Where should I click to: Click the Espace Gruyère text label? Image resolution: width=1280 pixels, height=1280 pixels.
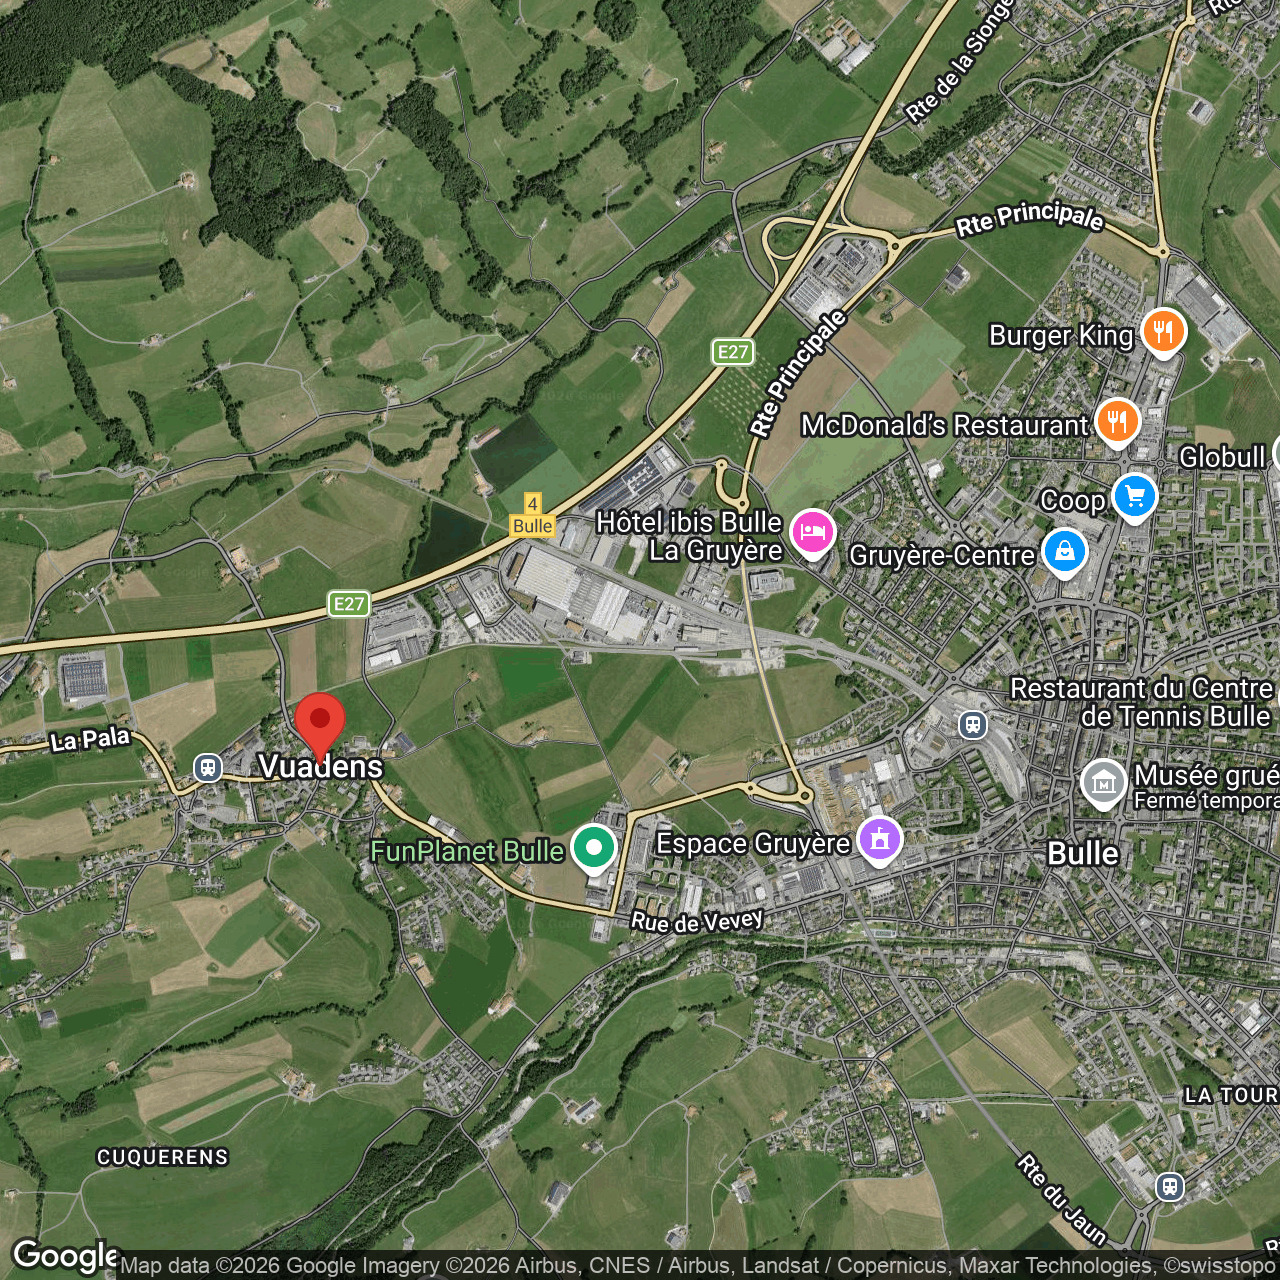coord(753,844)
